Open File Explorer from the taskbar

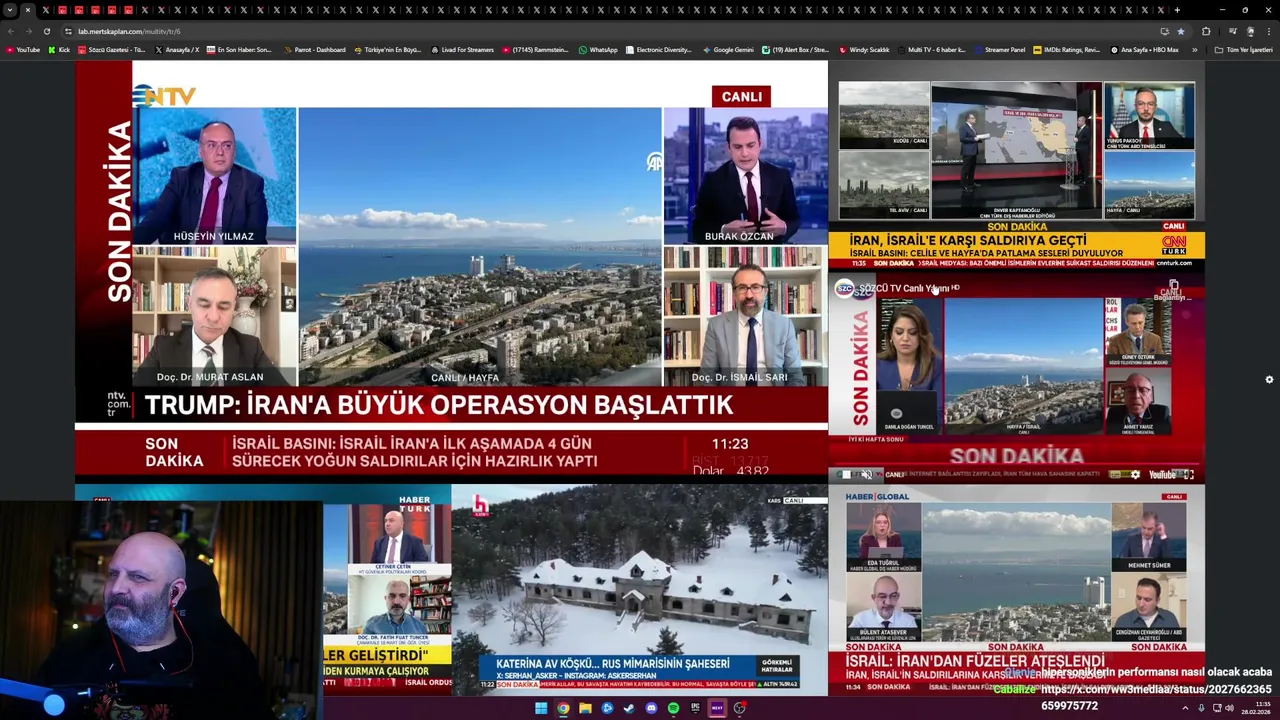(x=585, y=708)
